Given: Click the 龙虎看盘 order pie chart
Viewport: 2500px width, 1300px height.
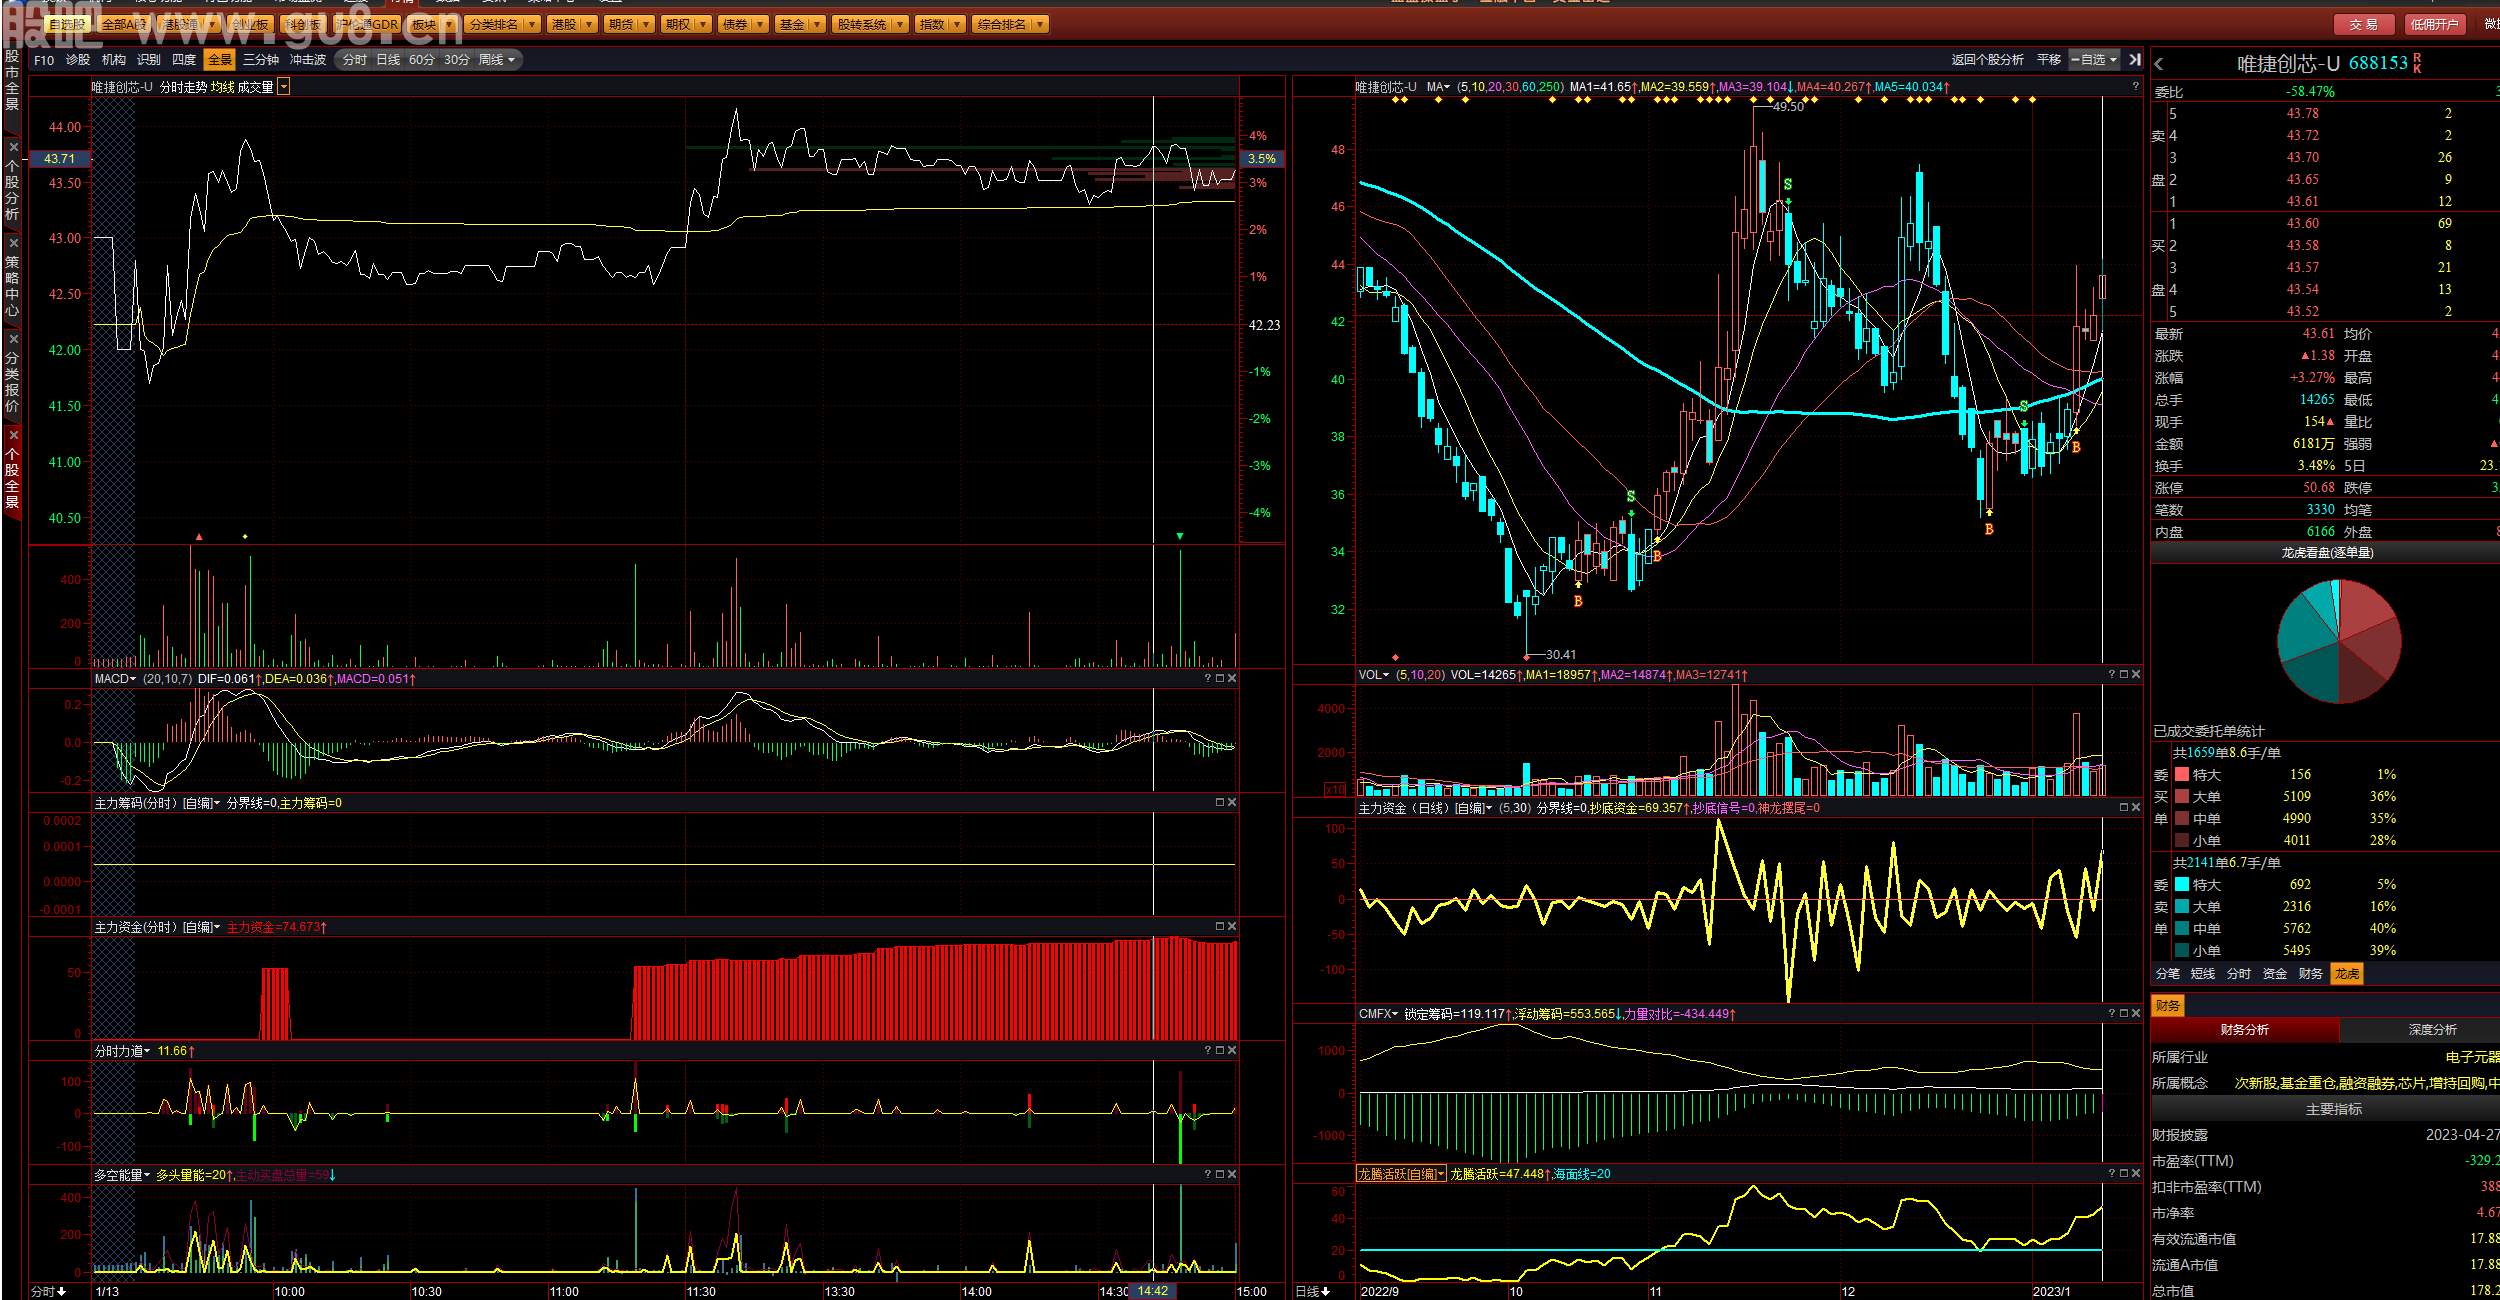Looking at the screenshot, I should [x=2339, y=641].
